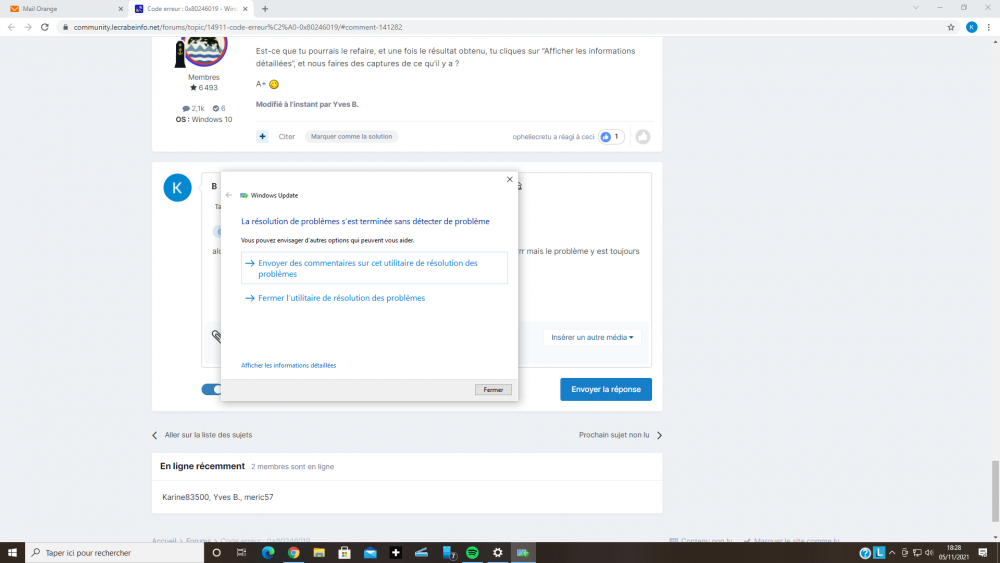Bookmark this page with star icon
The image size is (1000, 563).
pyautogui.click(x=951, y=27)
